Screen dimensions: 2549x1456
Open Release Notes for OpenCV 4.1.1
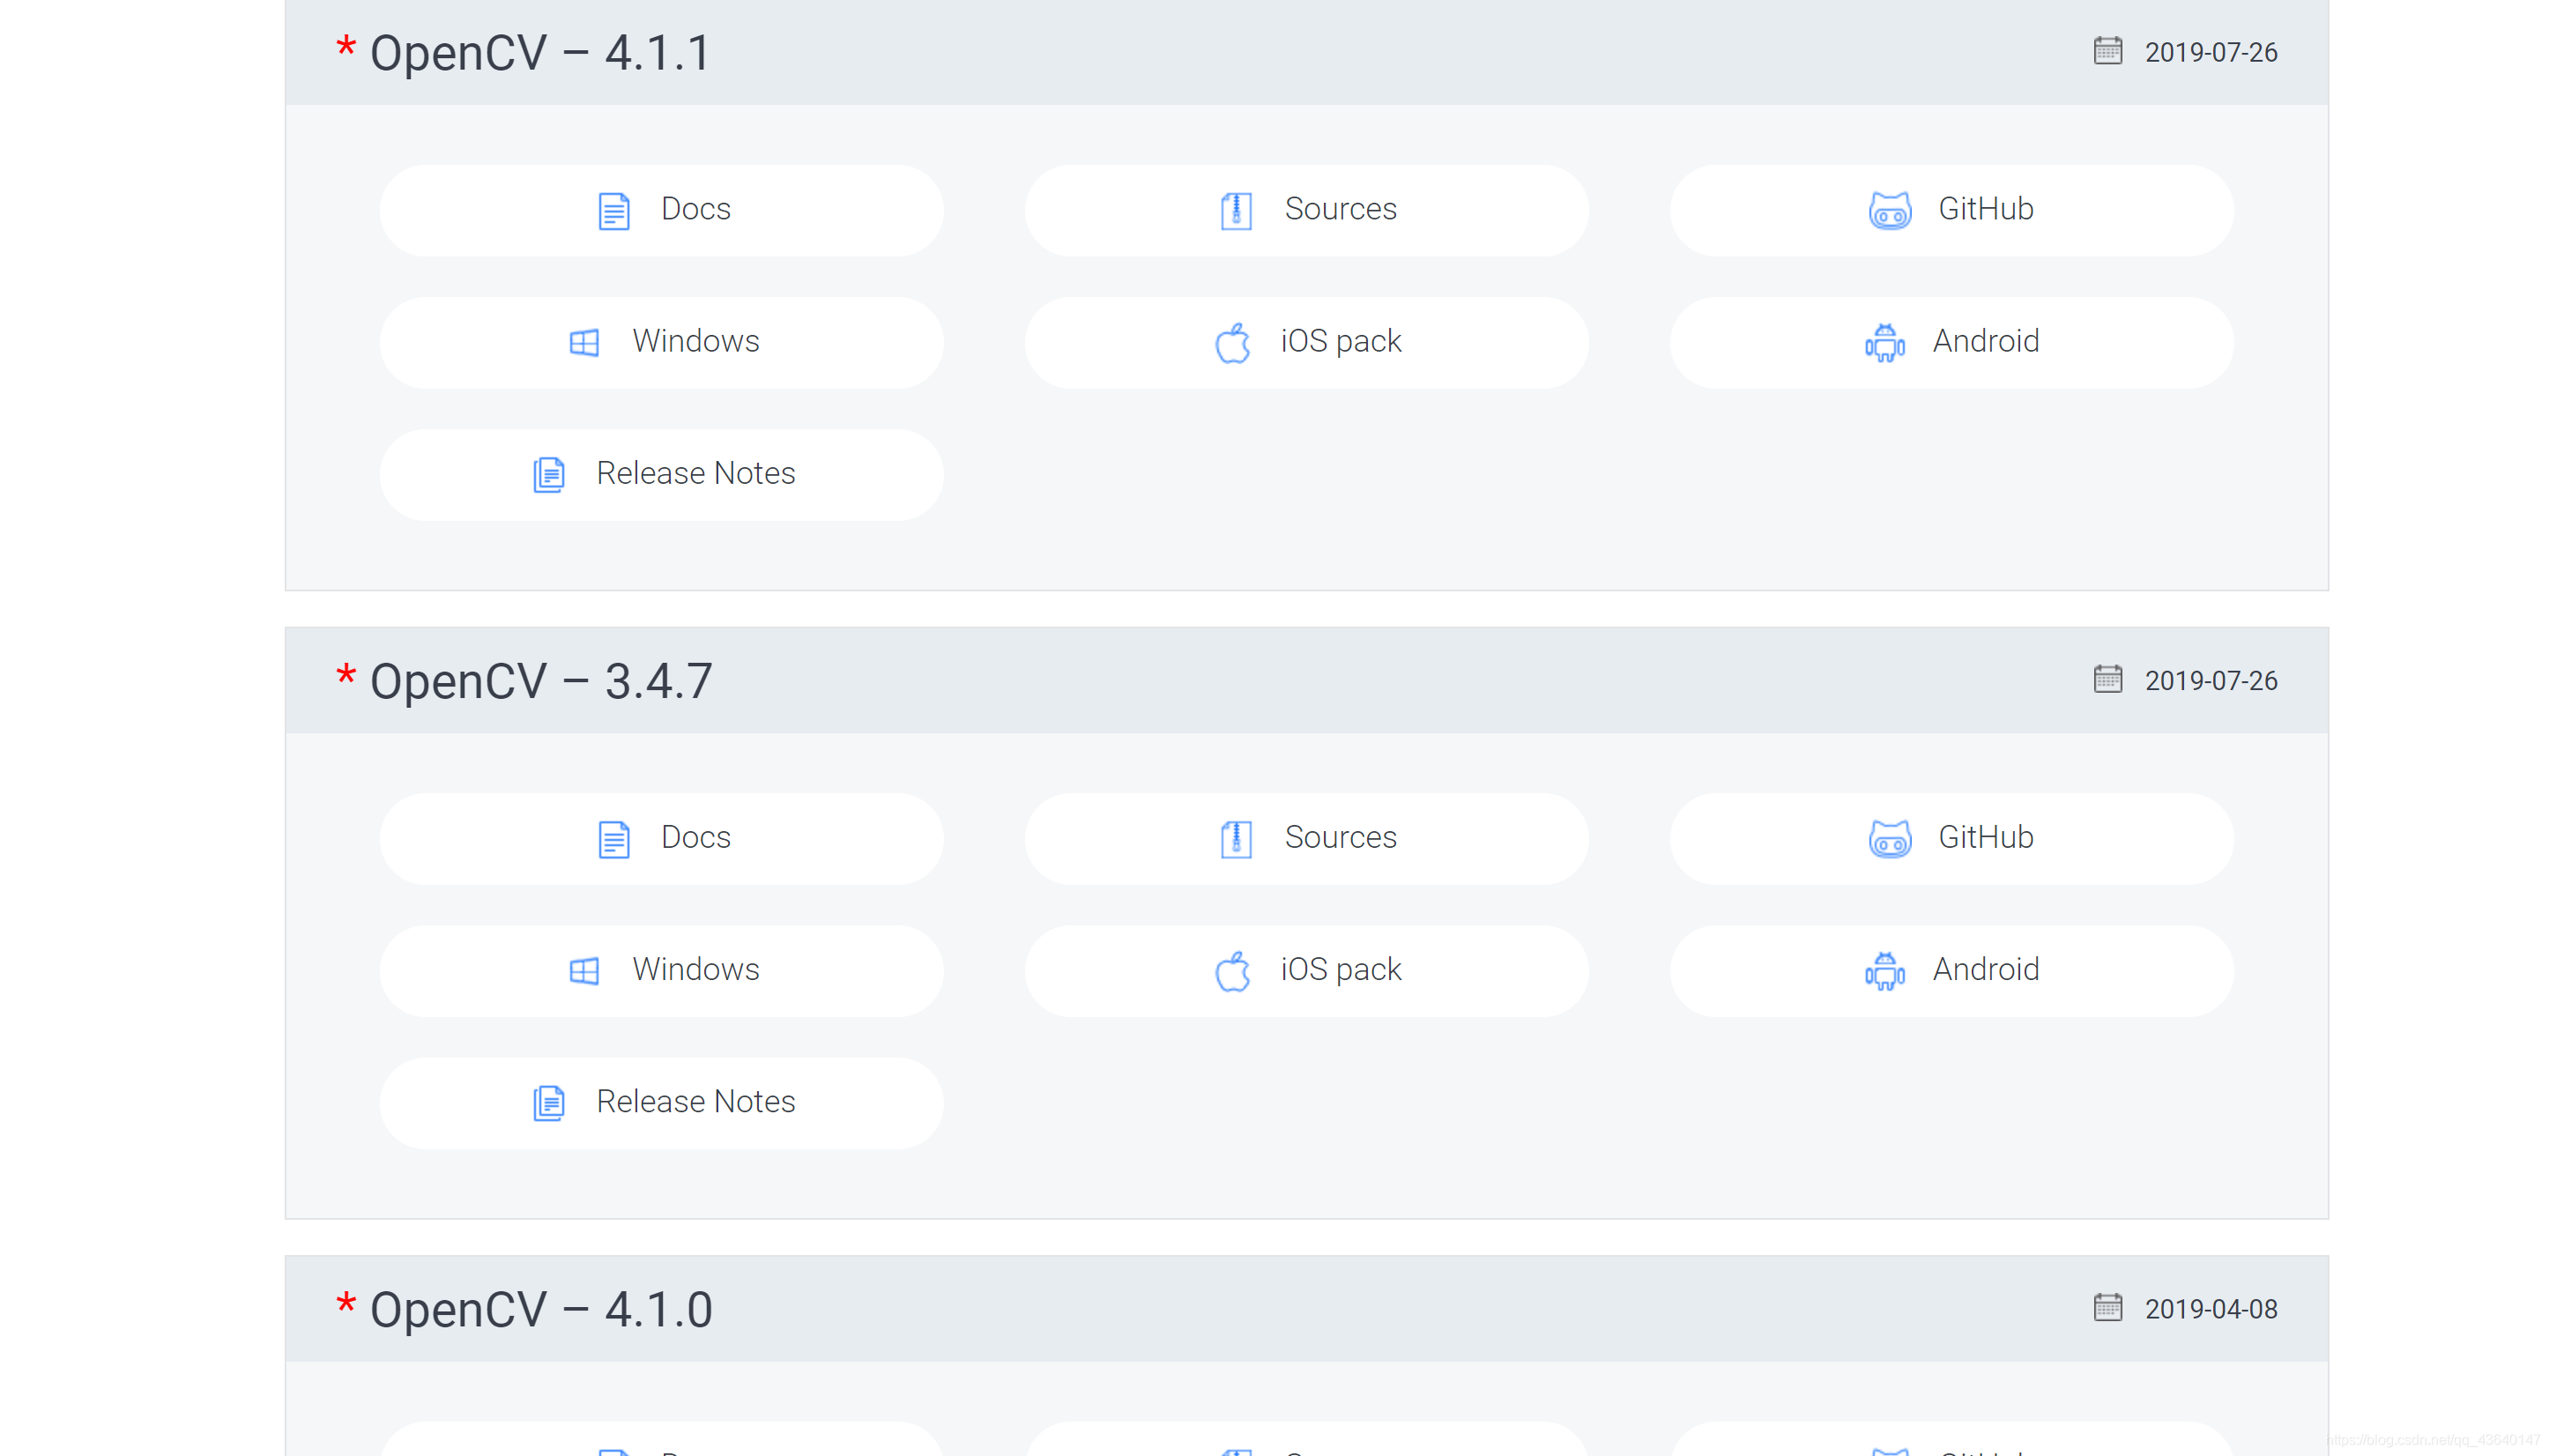pos(661,474)
